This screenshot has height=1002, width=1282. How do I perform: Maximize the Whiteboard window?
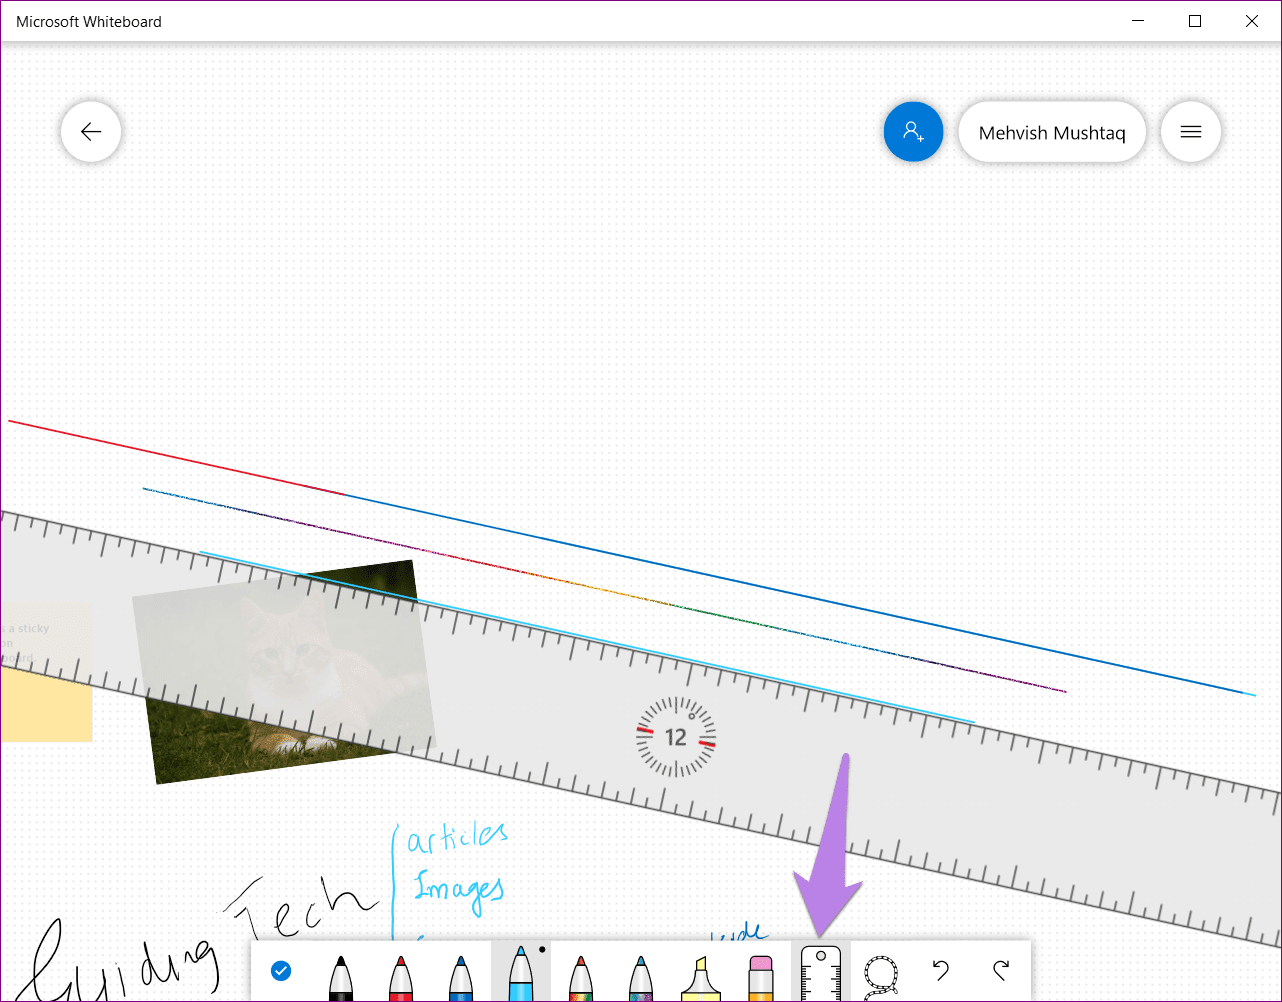tap(1195, 21)
